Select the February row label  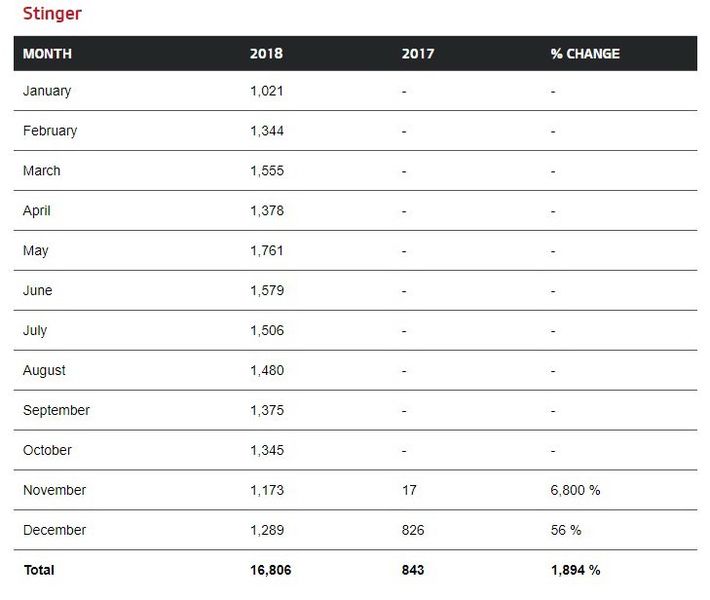pyautogui.click(x=50, y=131)
